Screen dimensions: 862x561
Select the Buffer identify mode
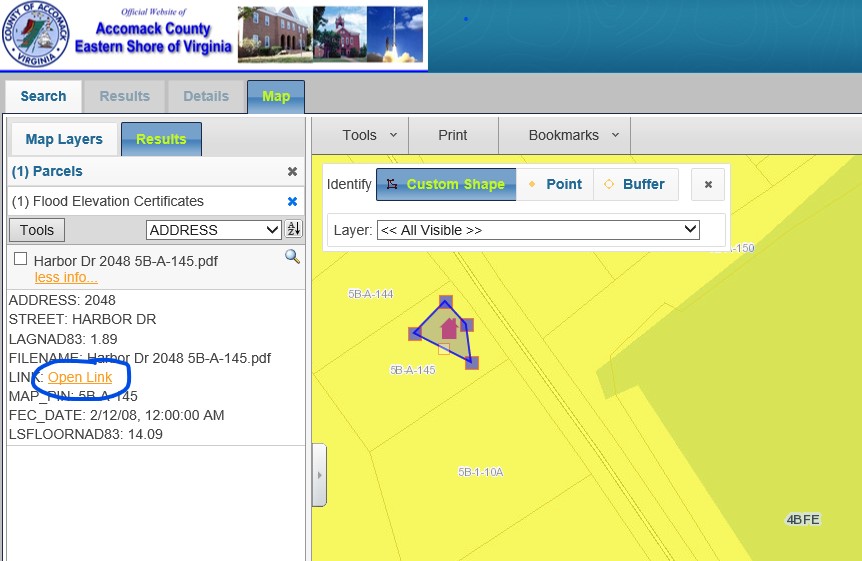point(634,185)
